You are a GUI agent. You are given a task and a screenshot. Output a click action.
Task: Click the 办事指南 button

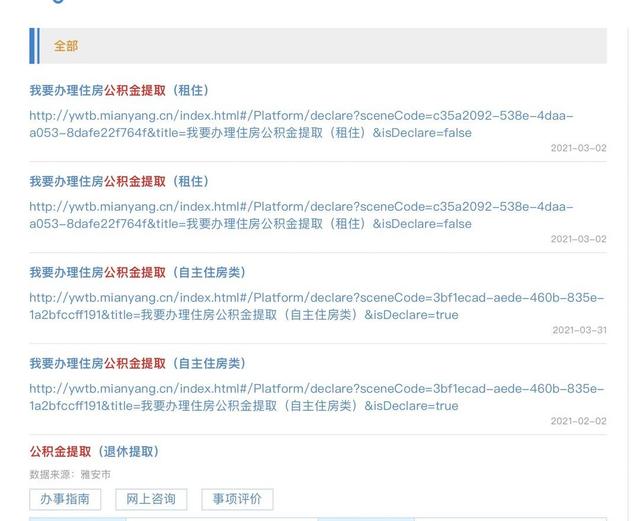pos(65,499)
